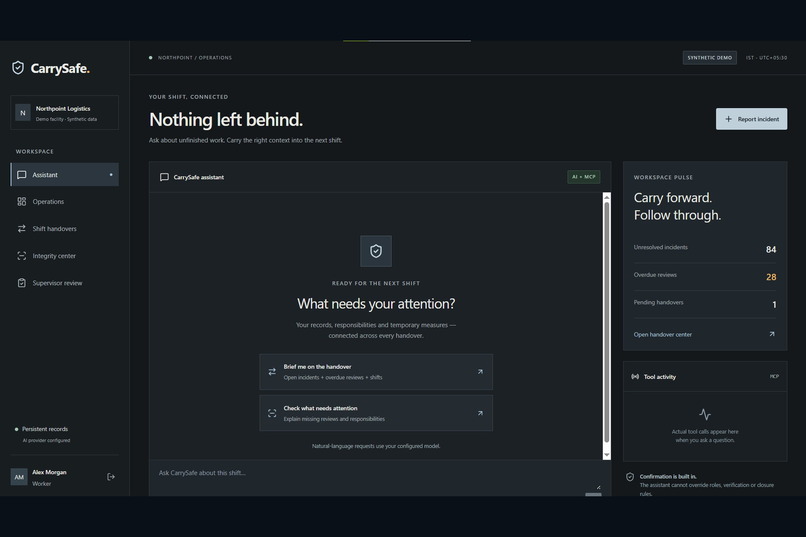Click arrow icon on Check what needs attention

tap(480, 413)
